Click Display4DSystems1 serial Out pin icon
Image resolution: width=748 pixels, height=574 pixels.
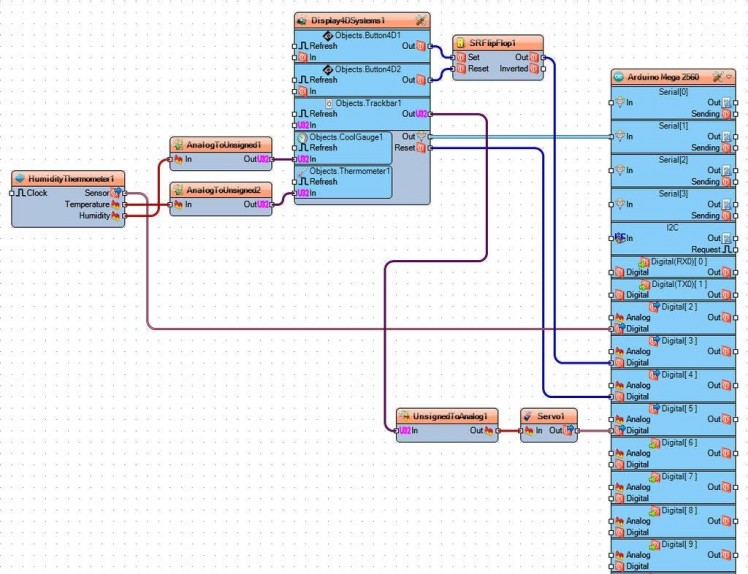pos(422,136)
